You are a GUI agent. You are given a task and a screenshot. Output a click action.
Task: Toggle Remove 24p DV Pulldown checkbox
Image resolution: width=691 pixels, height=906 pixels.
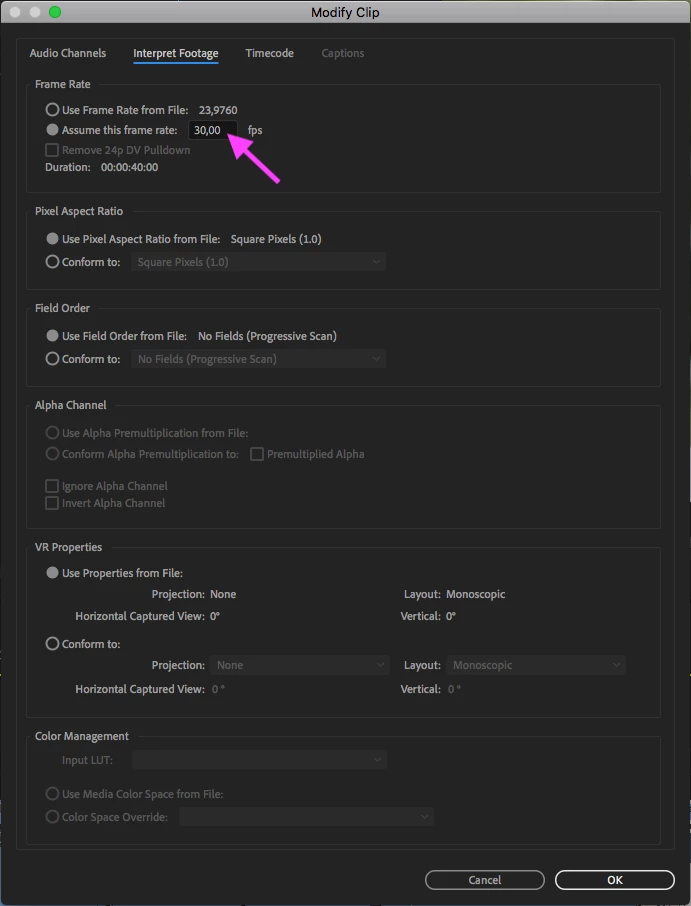pos(52,150)
